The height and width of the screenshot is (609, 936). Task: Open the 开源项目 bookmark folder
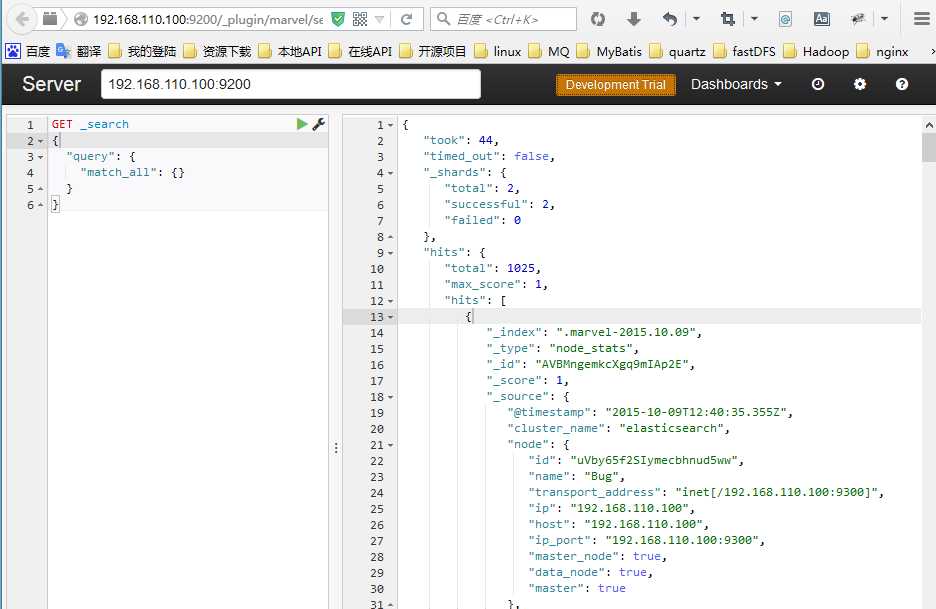(433, 51)
